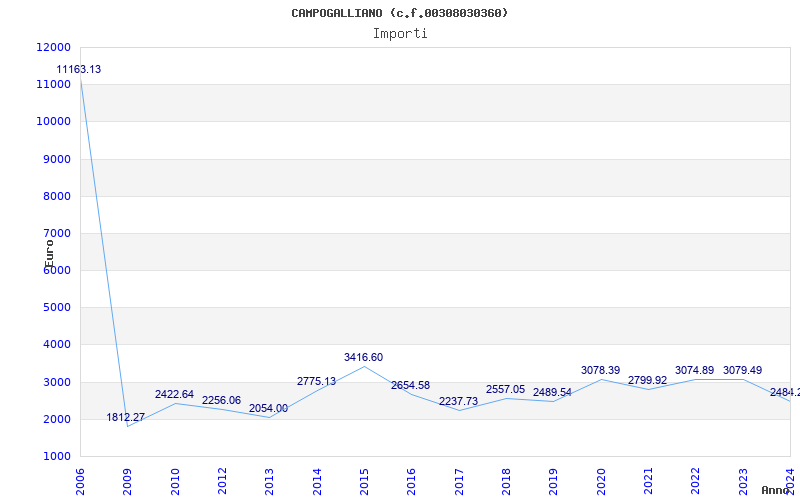This screenshot has width=800, height=500.
Task: Click the 8000 y-axis tick label
Action: pyautogui.click(x=55, y=196)
